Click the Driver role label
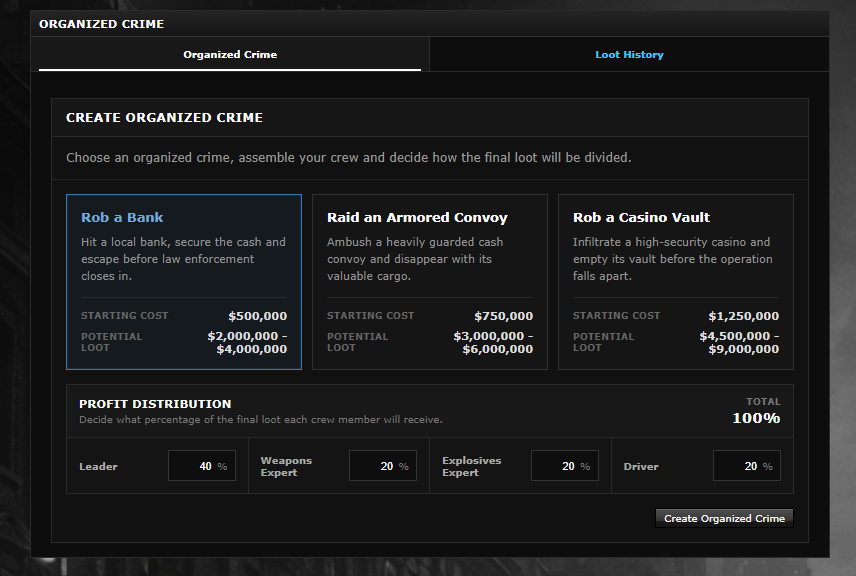 [x=641, y=466]
